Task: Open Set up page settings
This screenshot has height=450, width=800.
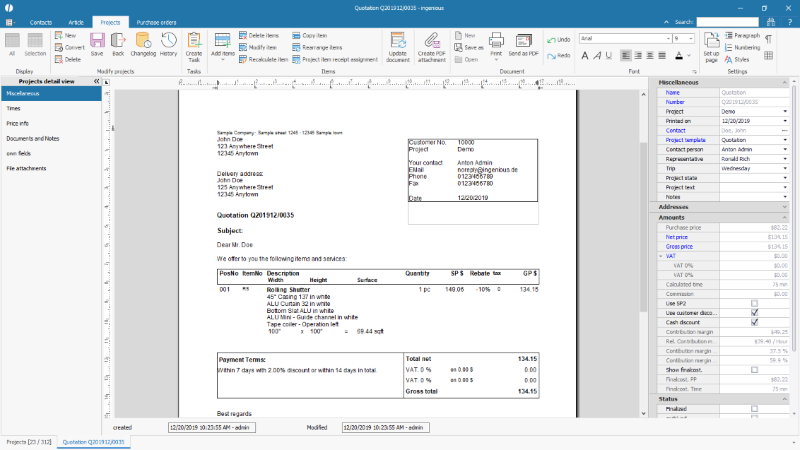Action: pos(710,42)
